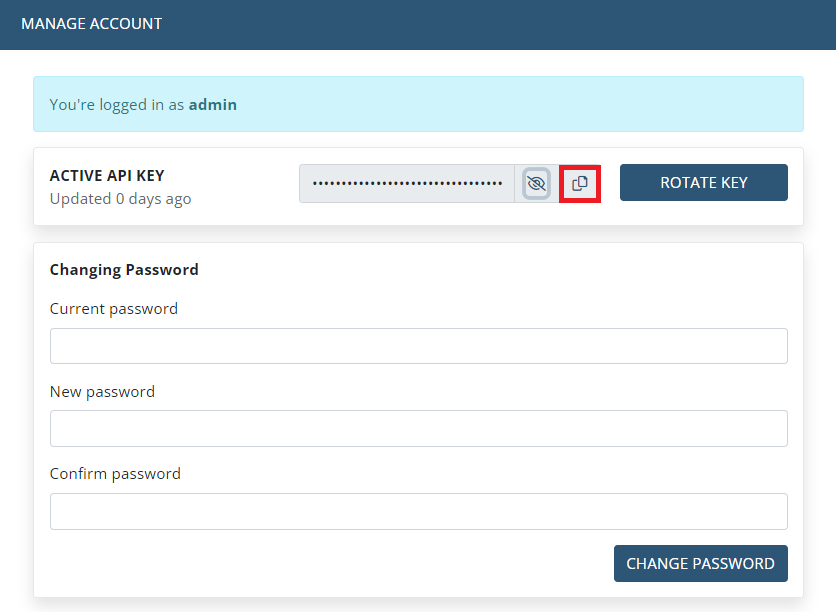Click the 'You're logged in as' text
Screen dimensions: 836x612
[117, 104]
